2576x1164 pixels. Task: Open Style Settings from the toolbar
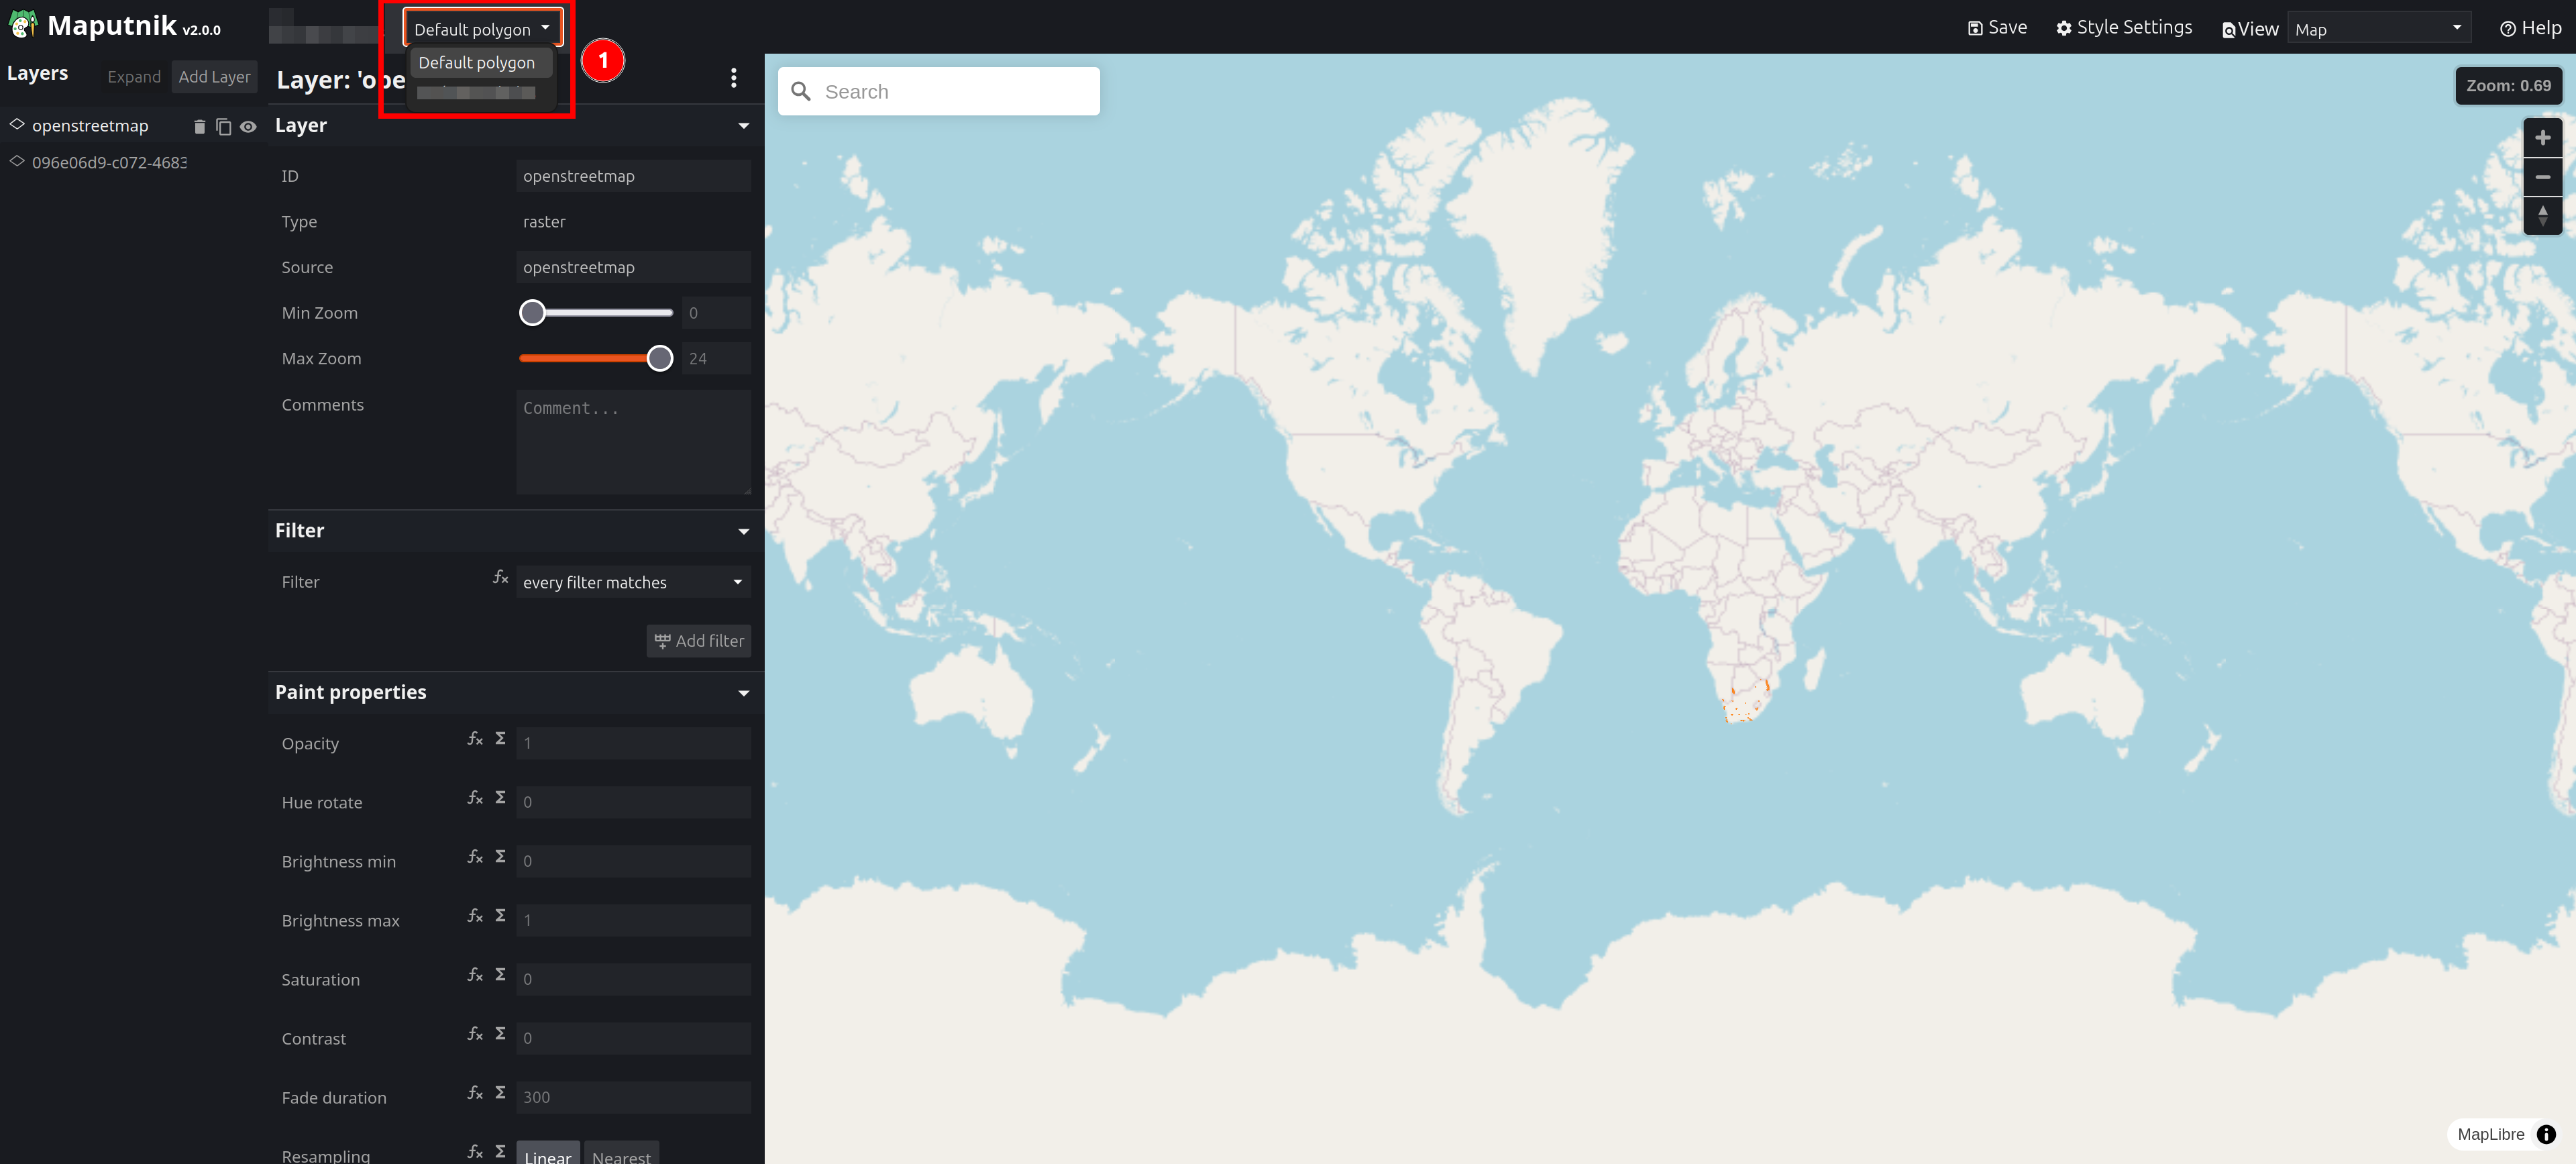[x=2124, y=28]
